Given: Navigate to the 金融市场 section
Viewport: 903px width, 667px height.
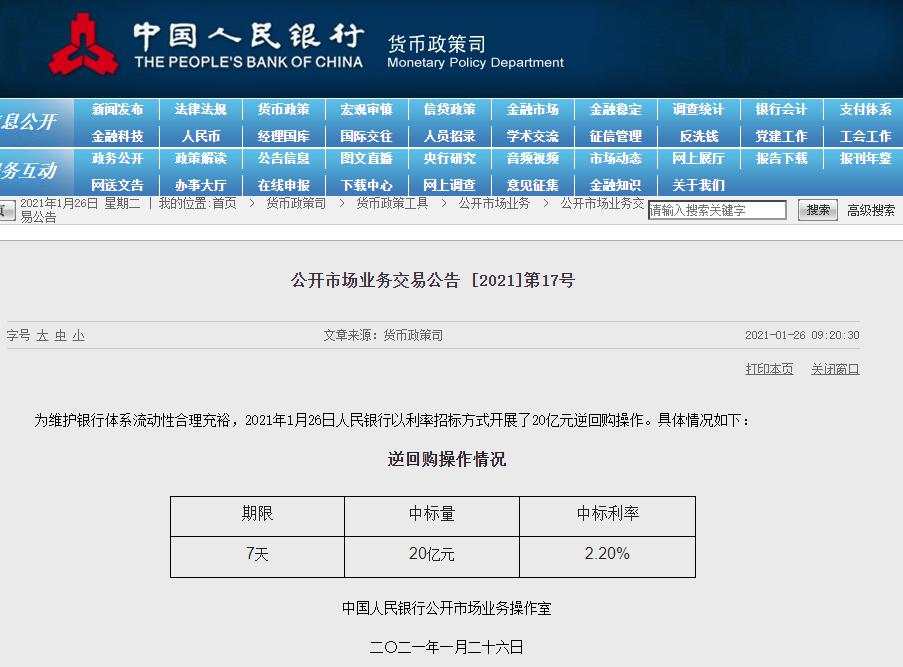Looking at the screenshot, I should 533,109.
